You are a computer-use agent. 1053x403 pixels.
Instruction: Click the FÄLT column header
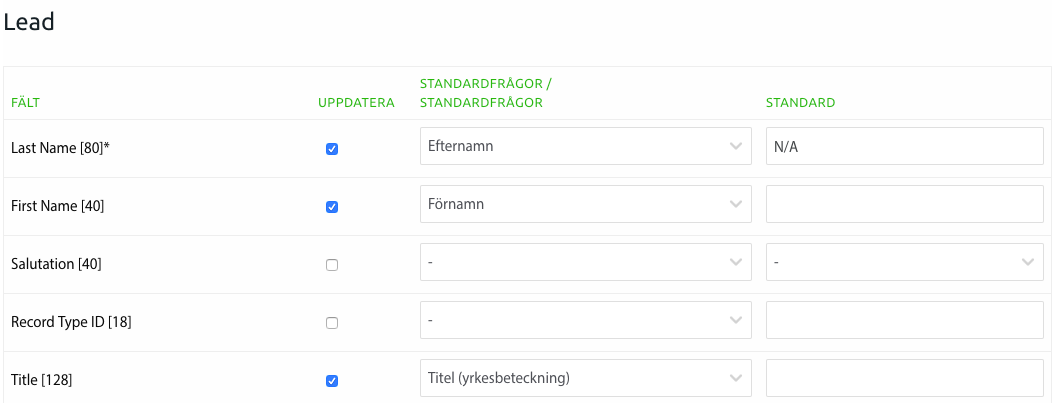pos(25,103)
